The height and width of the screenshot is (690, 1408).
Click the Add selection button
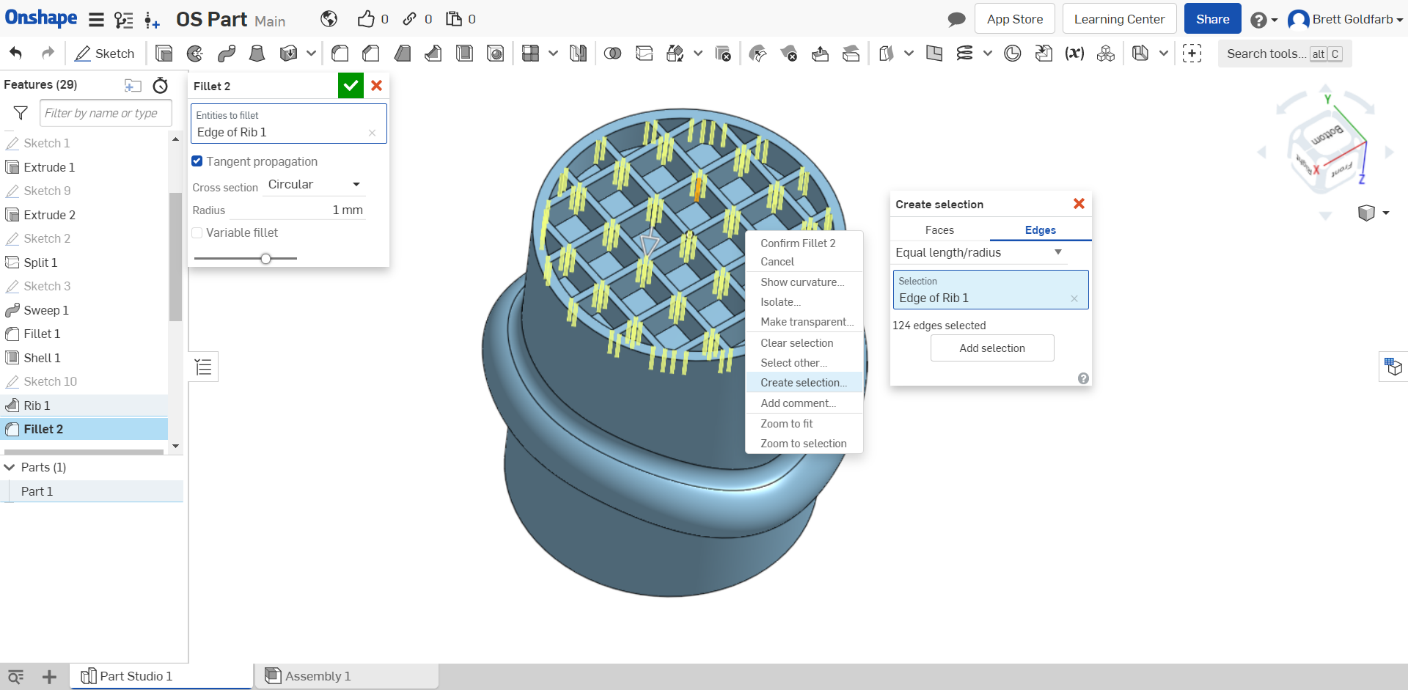(x=992, y=348)
